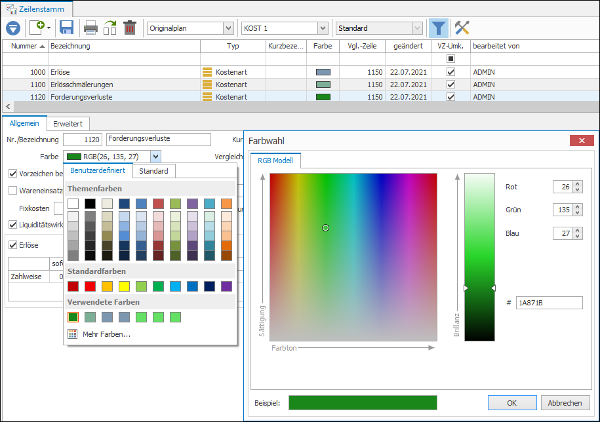Image resolution: width=600 pixels, height=422 pixels.
Task: Click Kostenart type icon in row 1120
Action: [x=207, y=96]
